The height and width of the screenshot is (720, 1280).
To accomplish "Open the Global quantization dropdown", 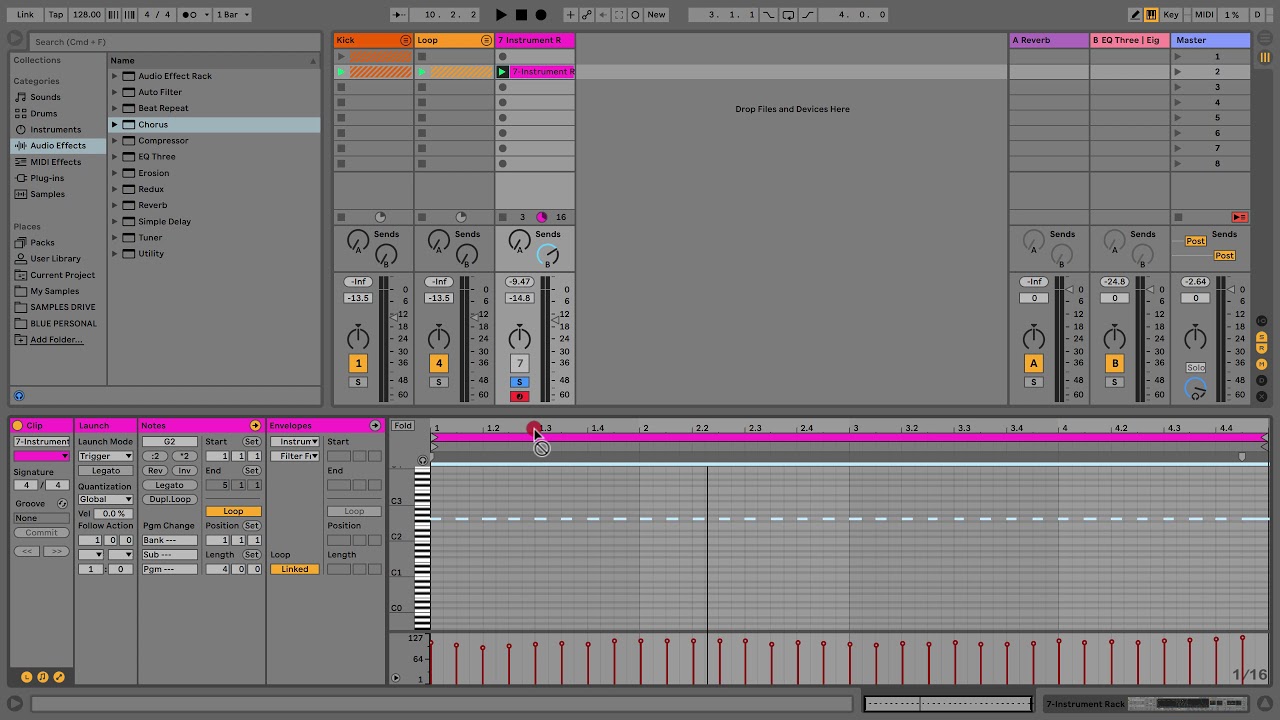I will click(x=106, y=500).
